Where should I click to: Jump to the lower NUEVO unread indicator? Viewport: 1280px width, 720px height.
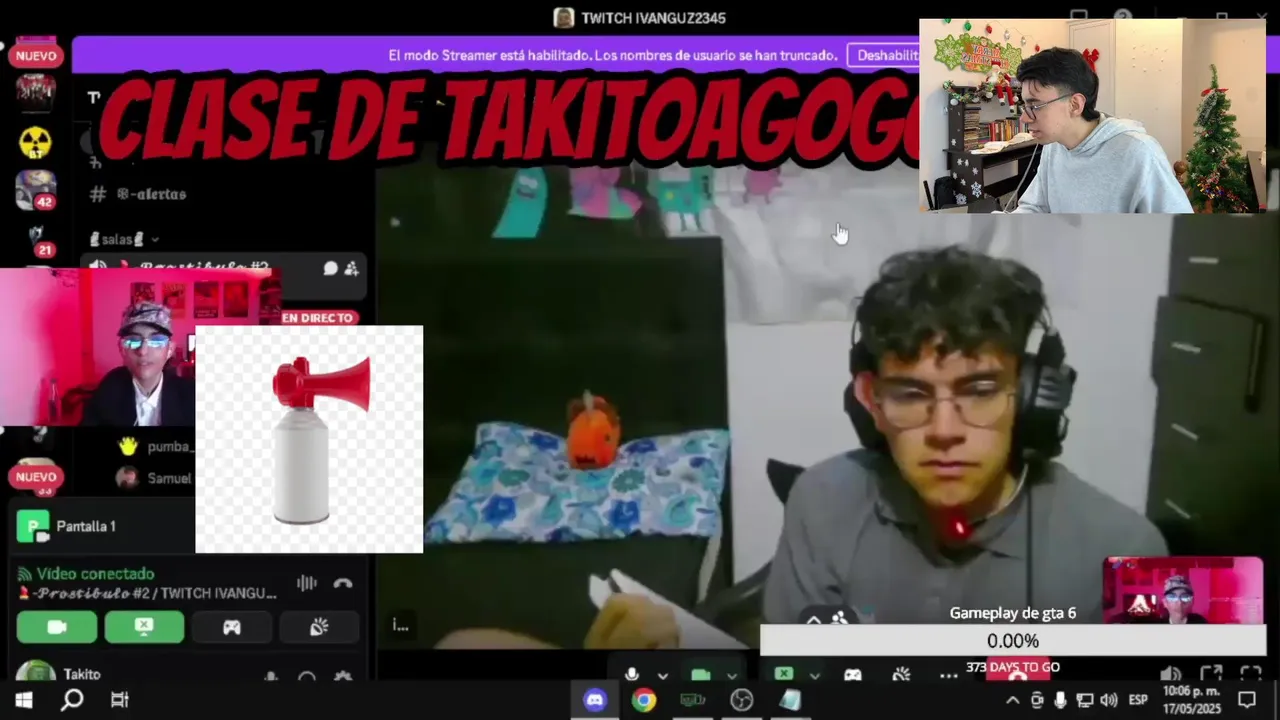click(x=36, y=477)
